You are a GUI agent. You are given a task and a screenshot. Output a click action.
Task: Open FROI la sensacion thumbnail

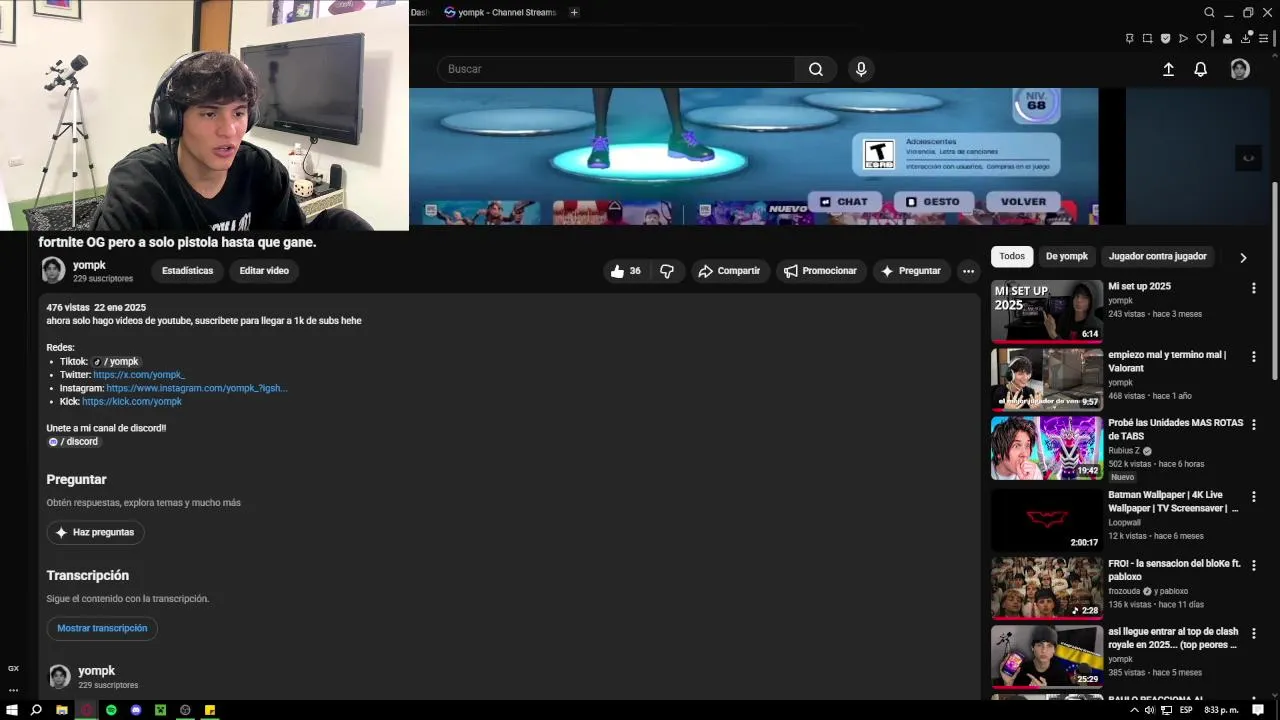pyautogui.click(x=1047, y=588)
